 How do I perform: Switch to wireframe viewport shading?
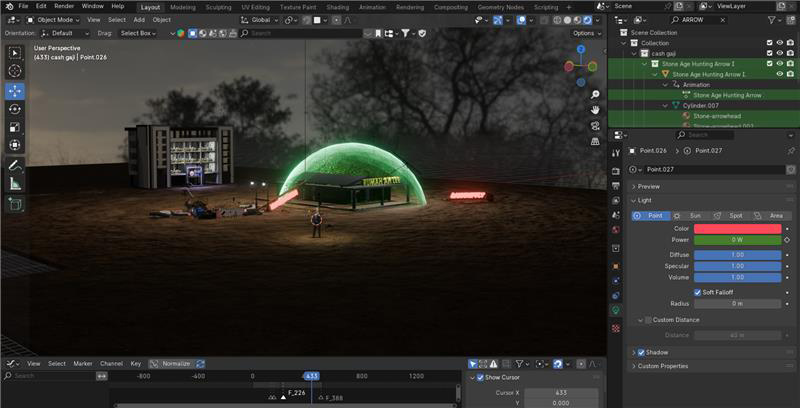557,20
